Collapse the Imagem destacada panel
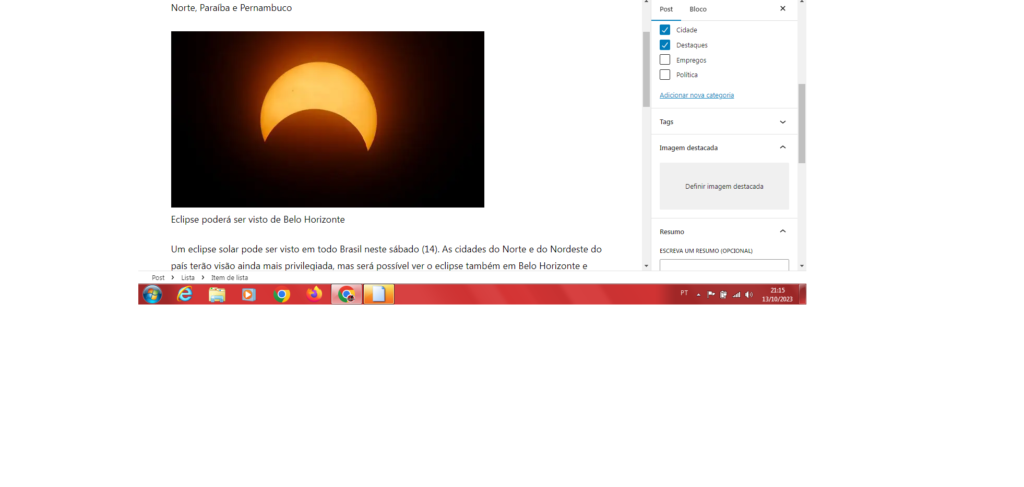 coord(783,147)
